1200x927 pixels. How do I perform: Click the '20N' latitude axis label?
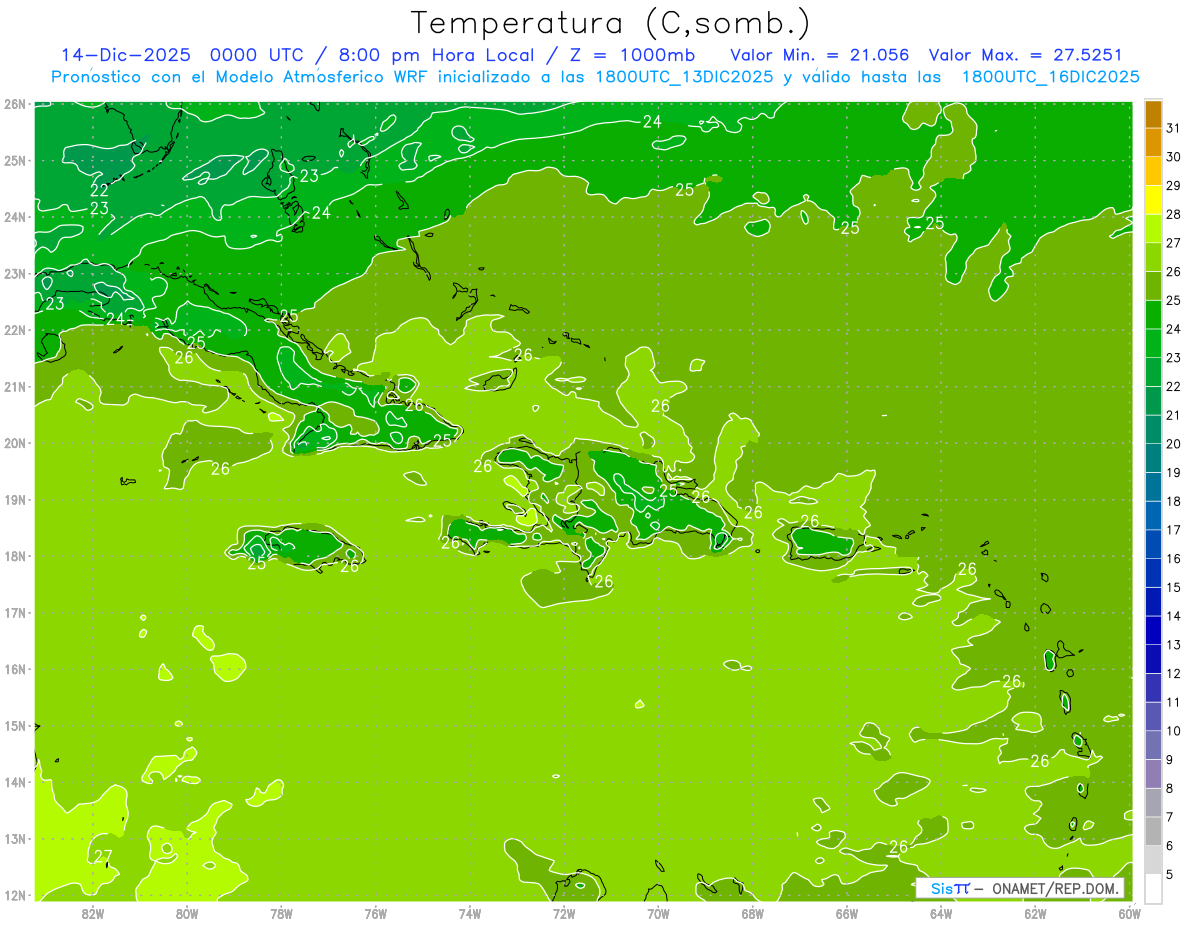point(14,443)
